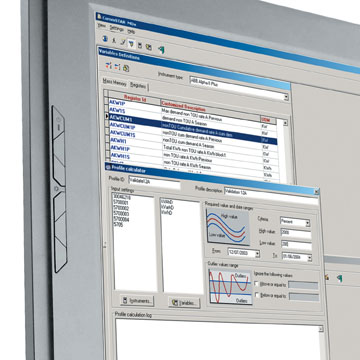Click the Instruments... button

pyautogui.click(x=137, y=301)
